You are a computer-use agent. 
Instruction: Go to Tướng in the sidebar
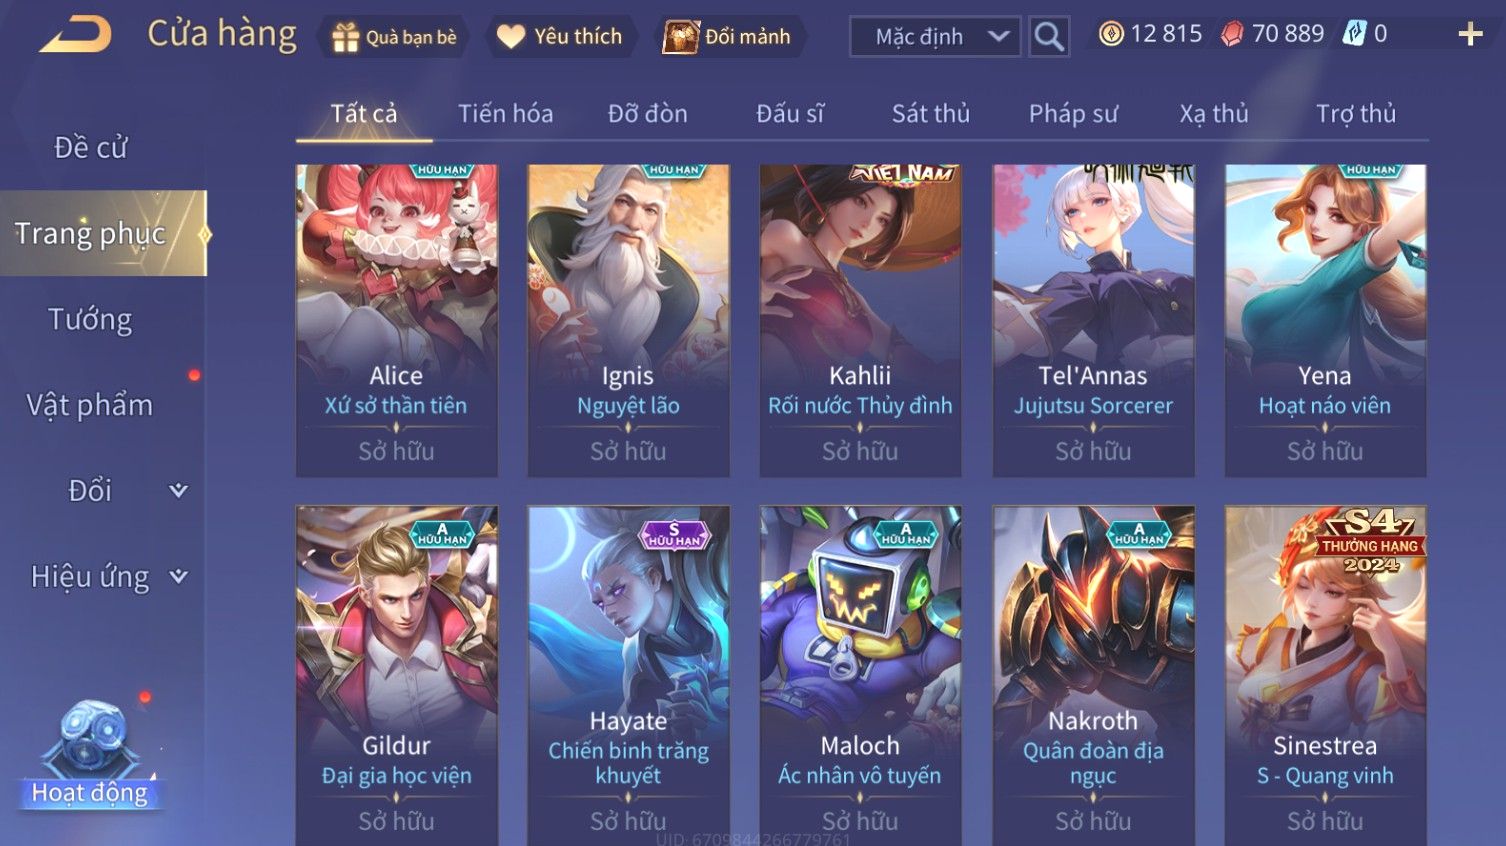pos(90,319)
